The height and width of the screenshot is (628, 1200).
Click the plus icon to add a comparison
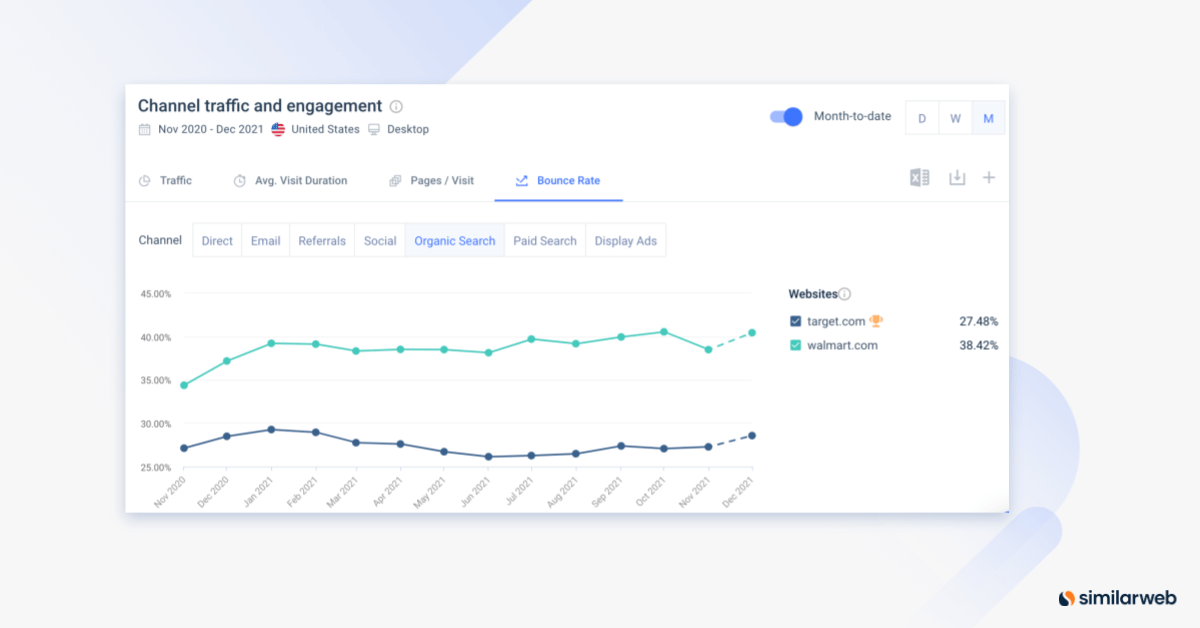click(989, 176)
